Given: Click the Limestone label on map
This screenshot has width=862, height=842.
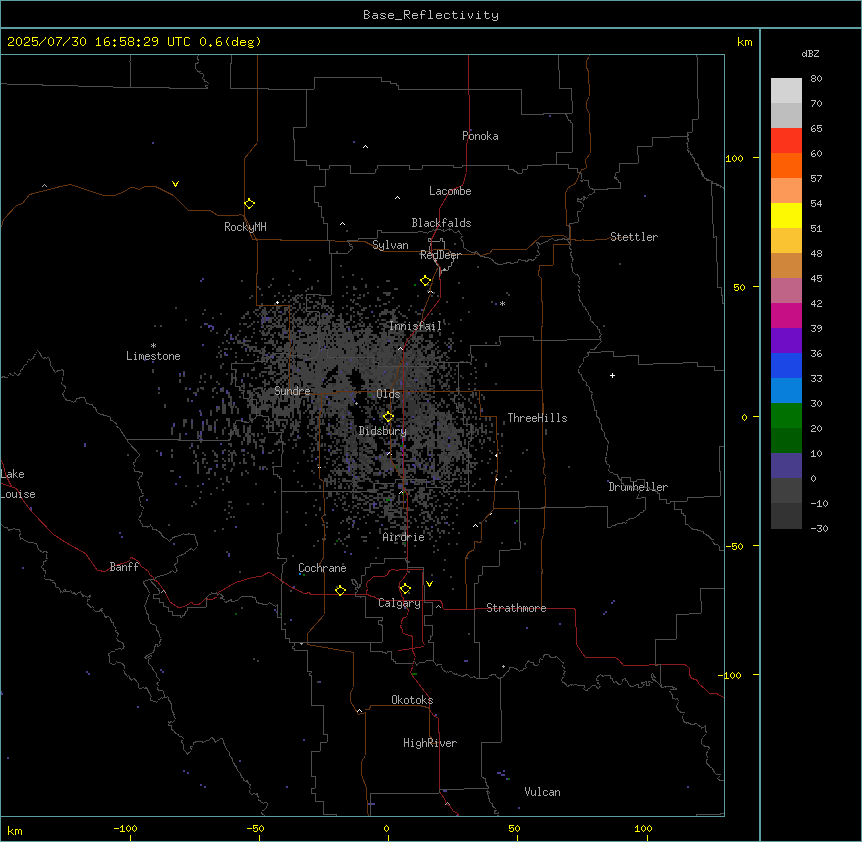Looking at the screenshot, I should point(153,356).
